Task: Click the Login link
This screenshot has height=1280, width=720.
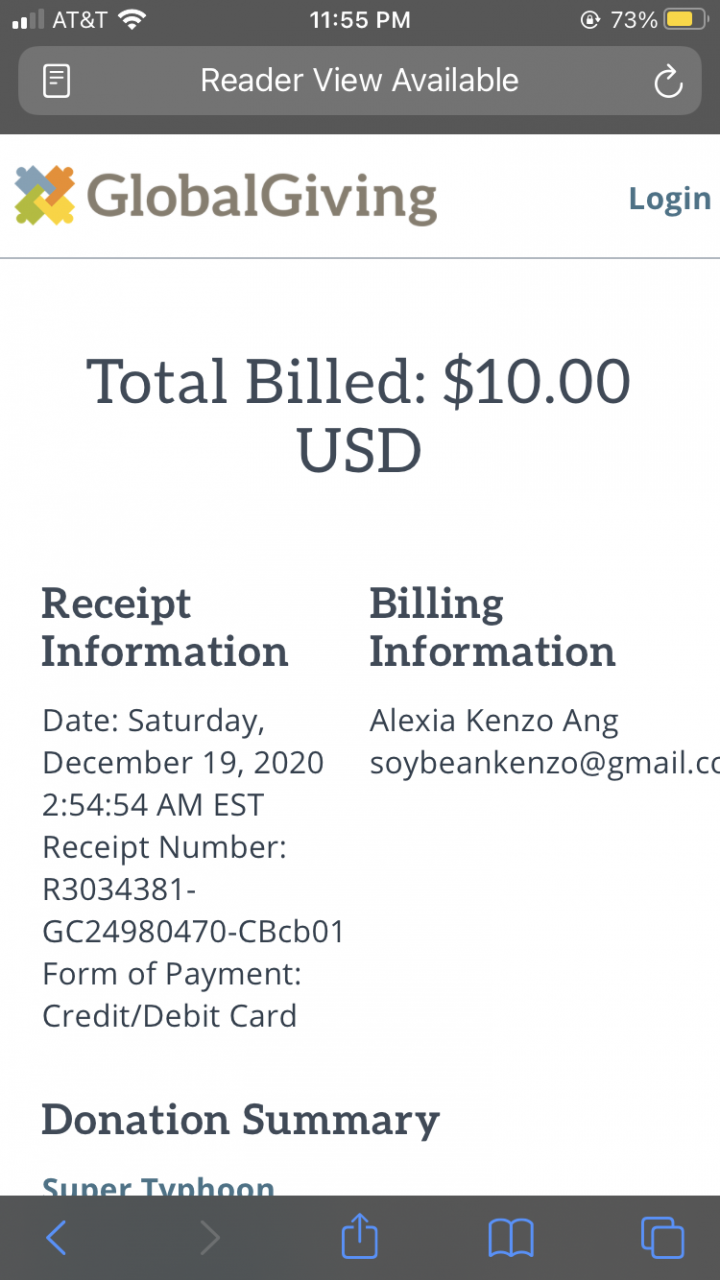Action: coord(669,199)
